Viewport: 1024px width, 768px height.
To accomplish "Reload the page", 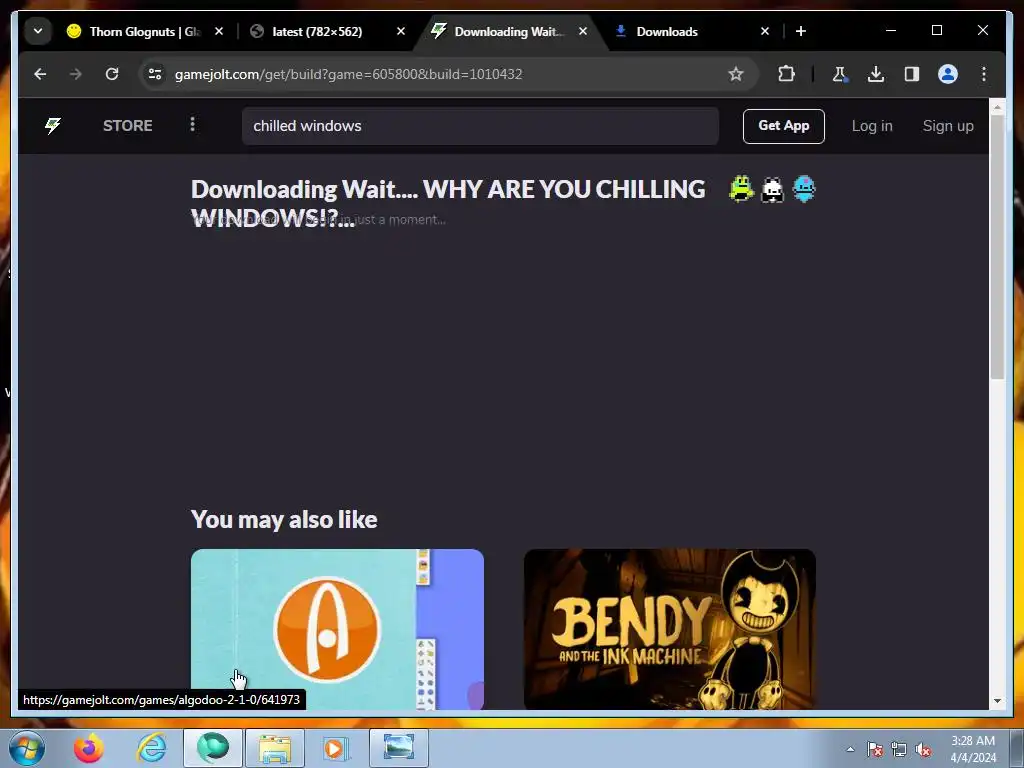I will tap(112, 74).
